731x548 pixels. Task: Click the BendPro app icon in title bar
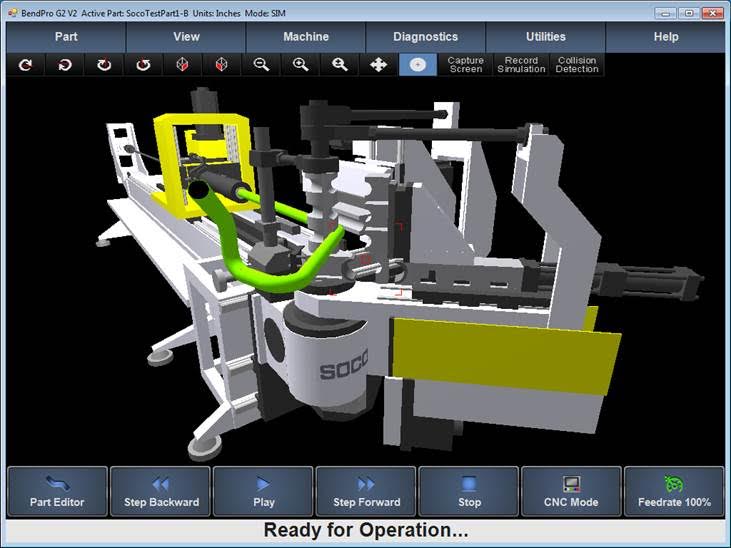13,13
